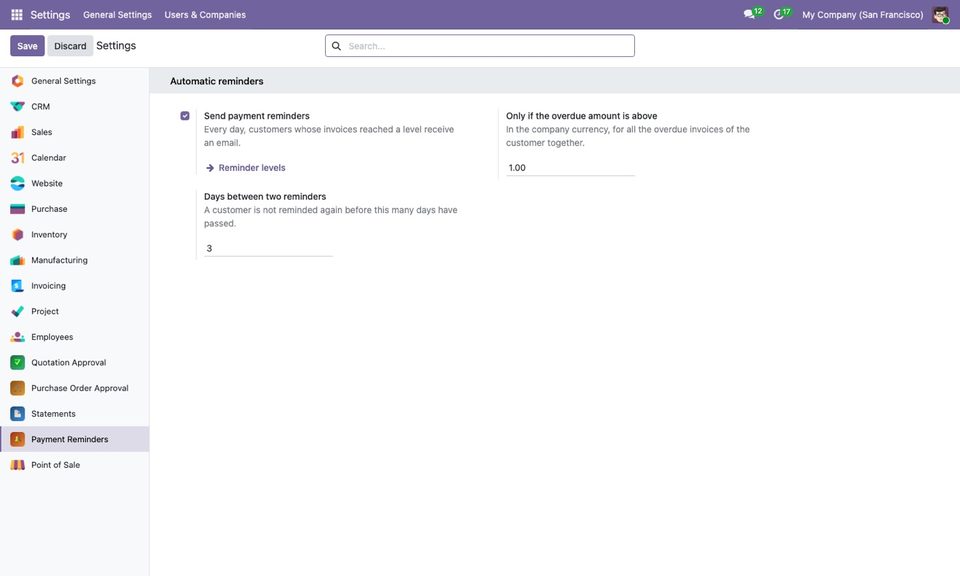Open the General Settings top menu
The width and height of the screenshot is (960, 576).
[x=118, y=15]
